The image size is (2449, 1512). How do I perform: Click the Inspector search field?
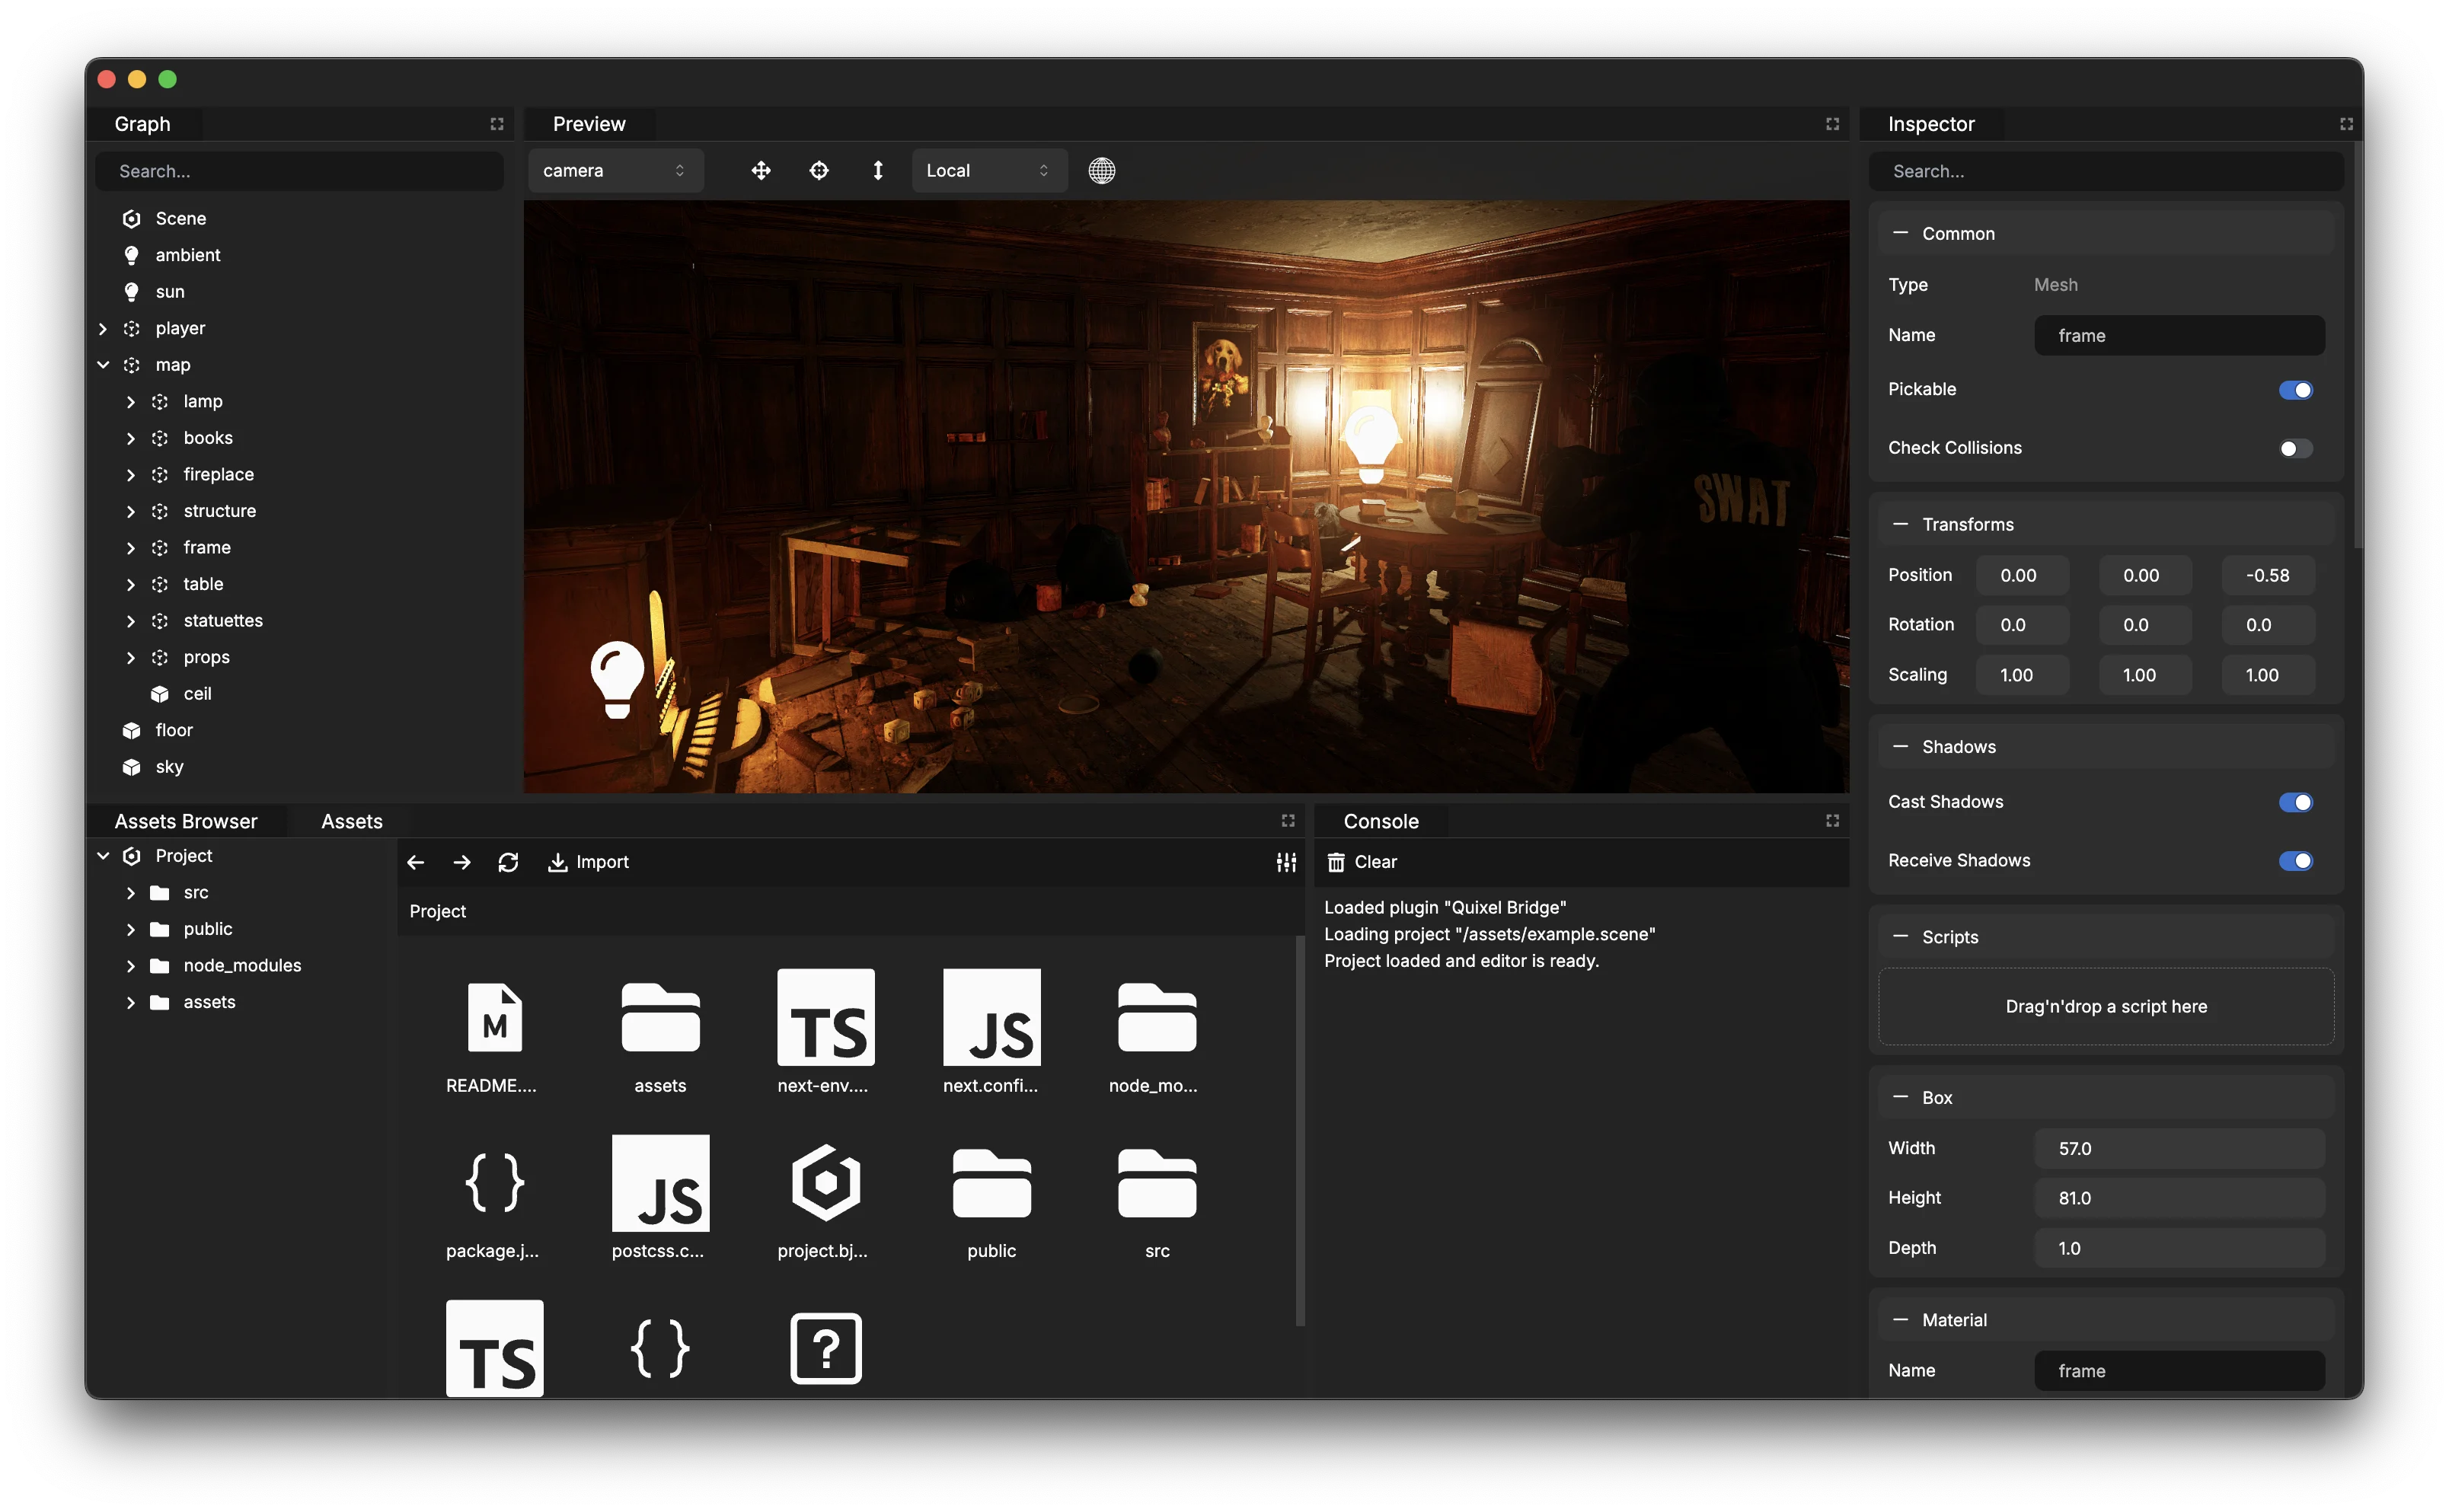pos(2106,172)
